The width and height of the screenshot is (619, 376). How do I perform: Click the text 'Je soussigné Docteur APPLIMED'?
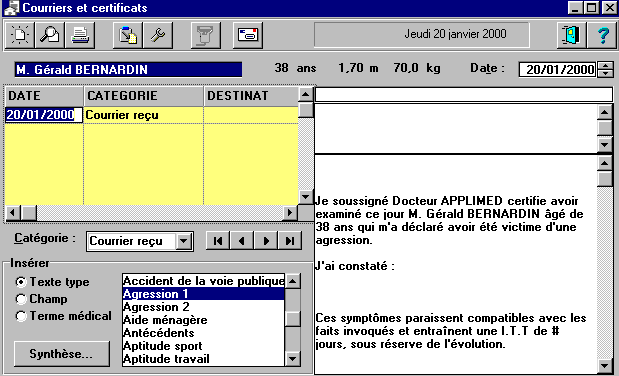pyautogui.click(x=409, y=201)
